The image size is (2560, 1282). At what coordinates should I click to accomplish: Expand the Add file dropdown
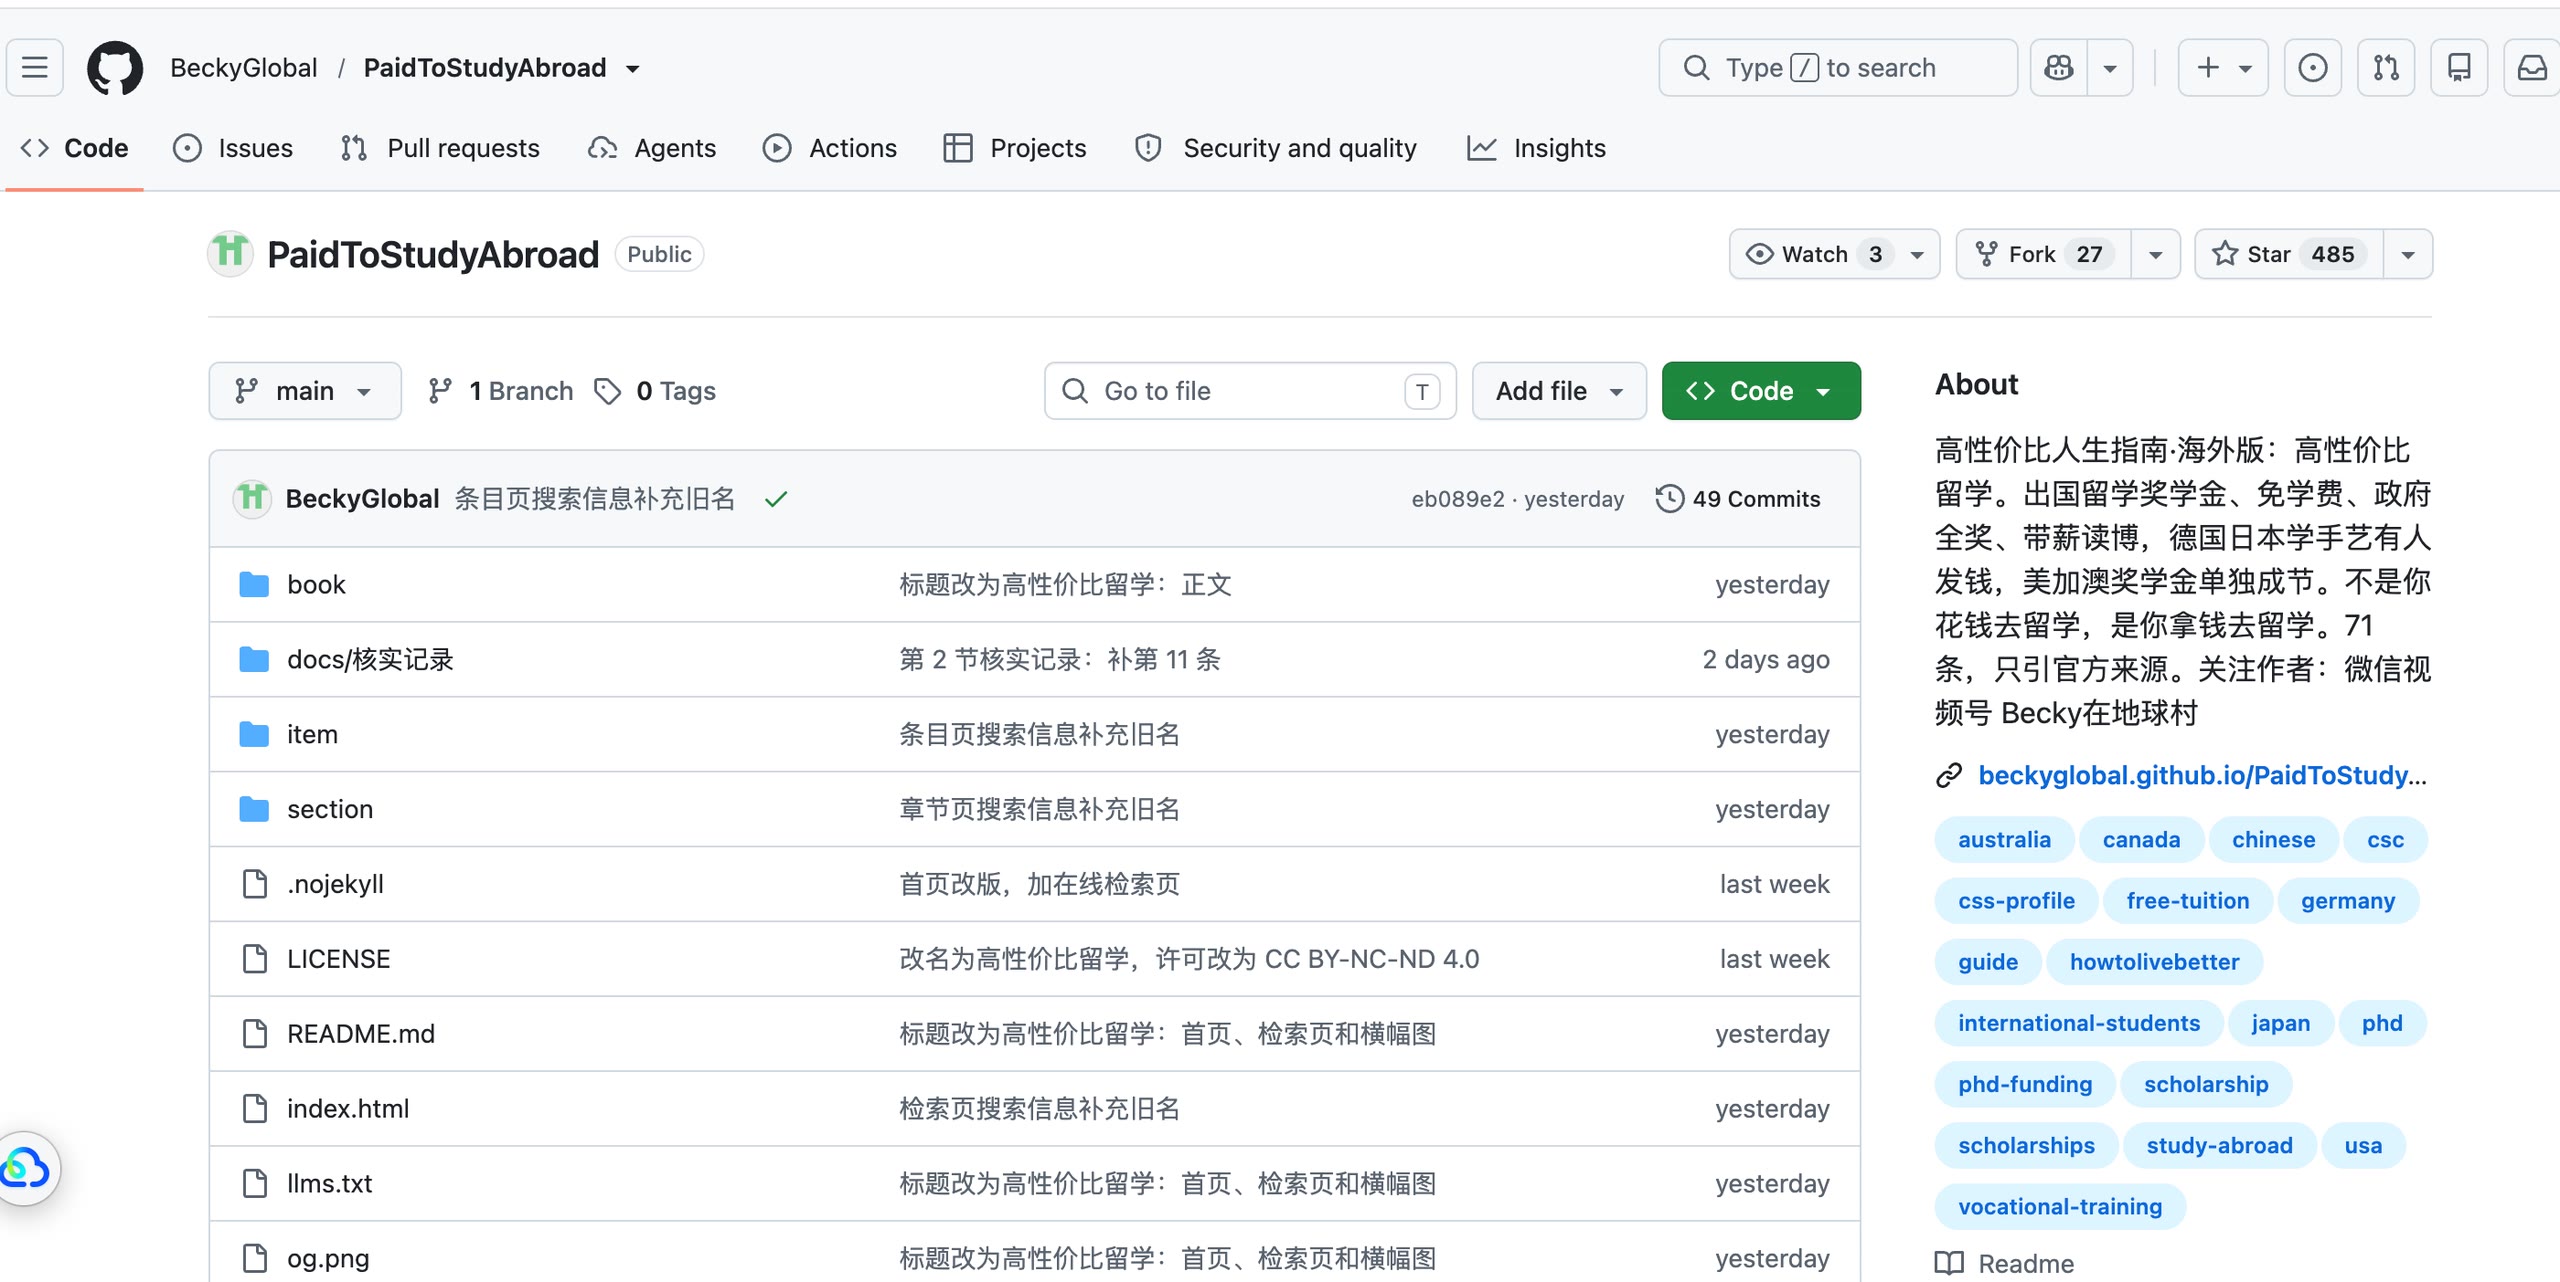click(x=1559, y=391)
